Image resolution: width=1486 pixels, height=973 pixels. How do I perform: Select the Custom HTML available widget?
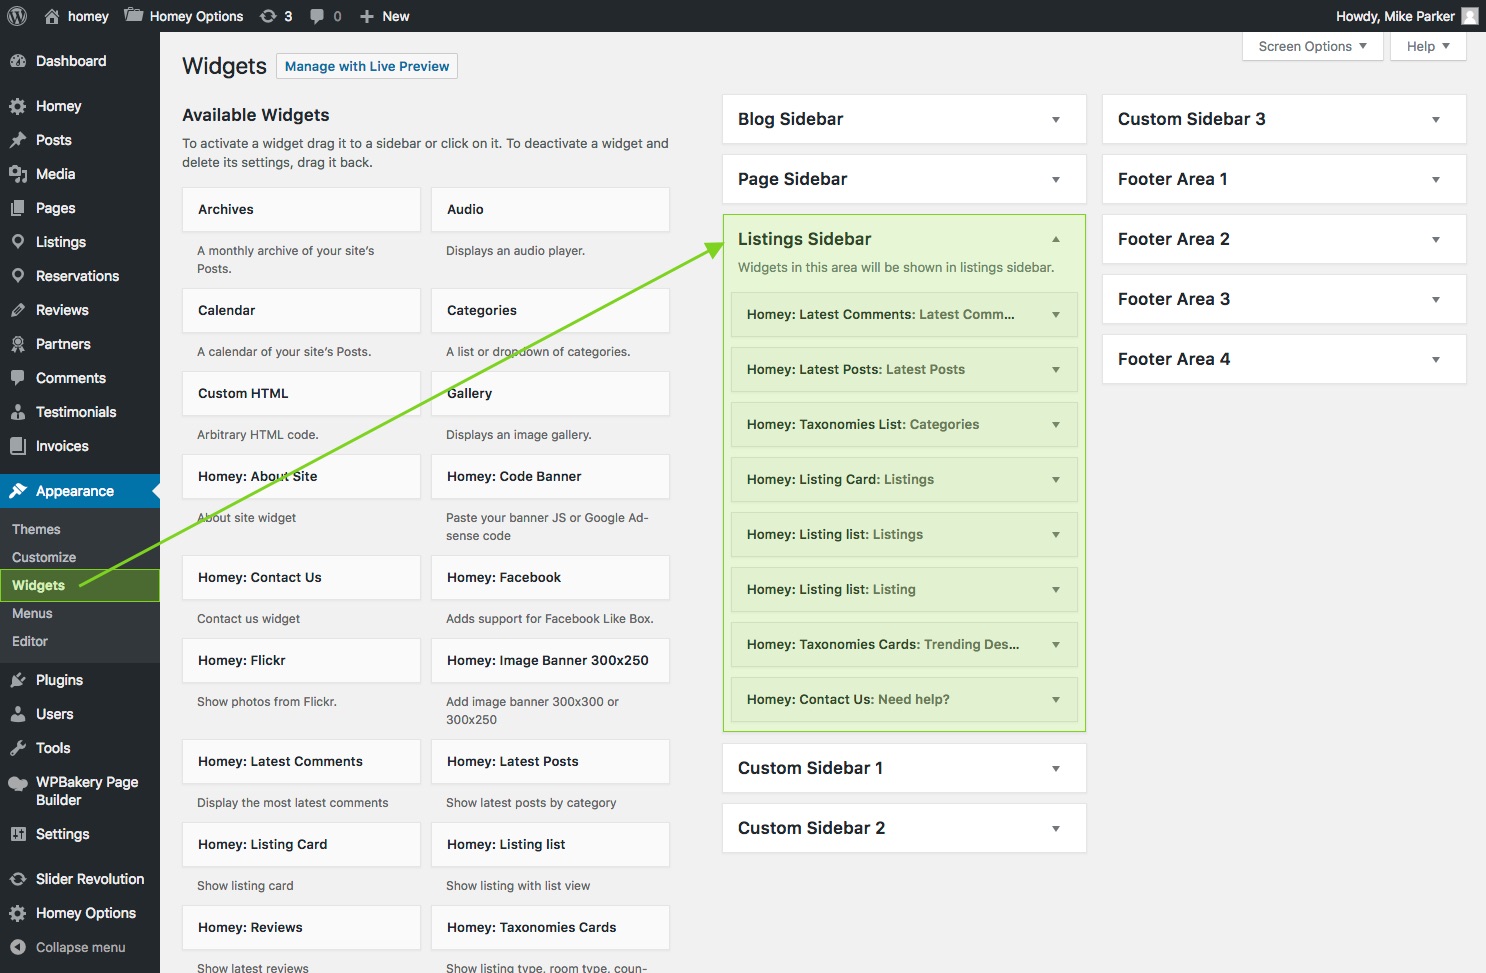tap(301, 393)
